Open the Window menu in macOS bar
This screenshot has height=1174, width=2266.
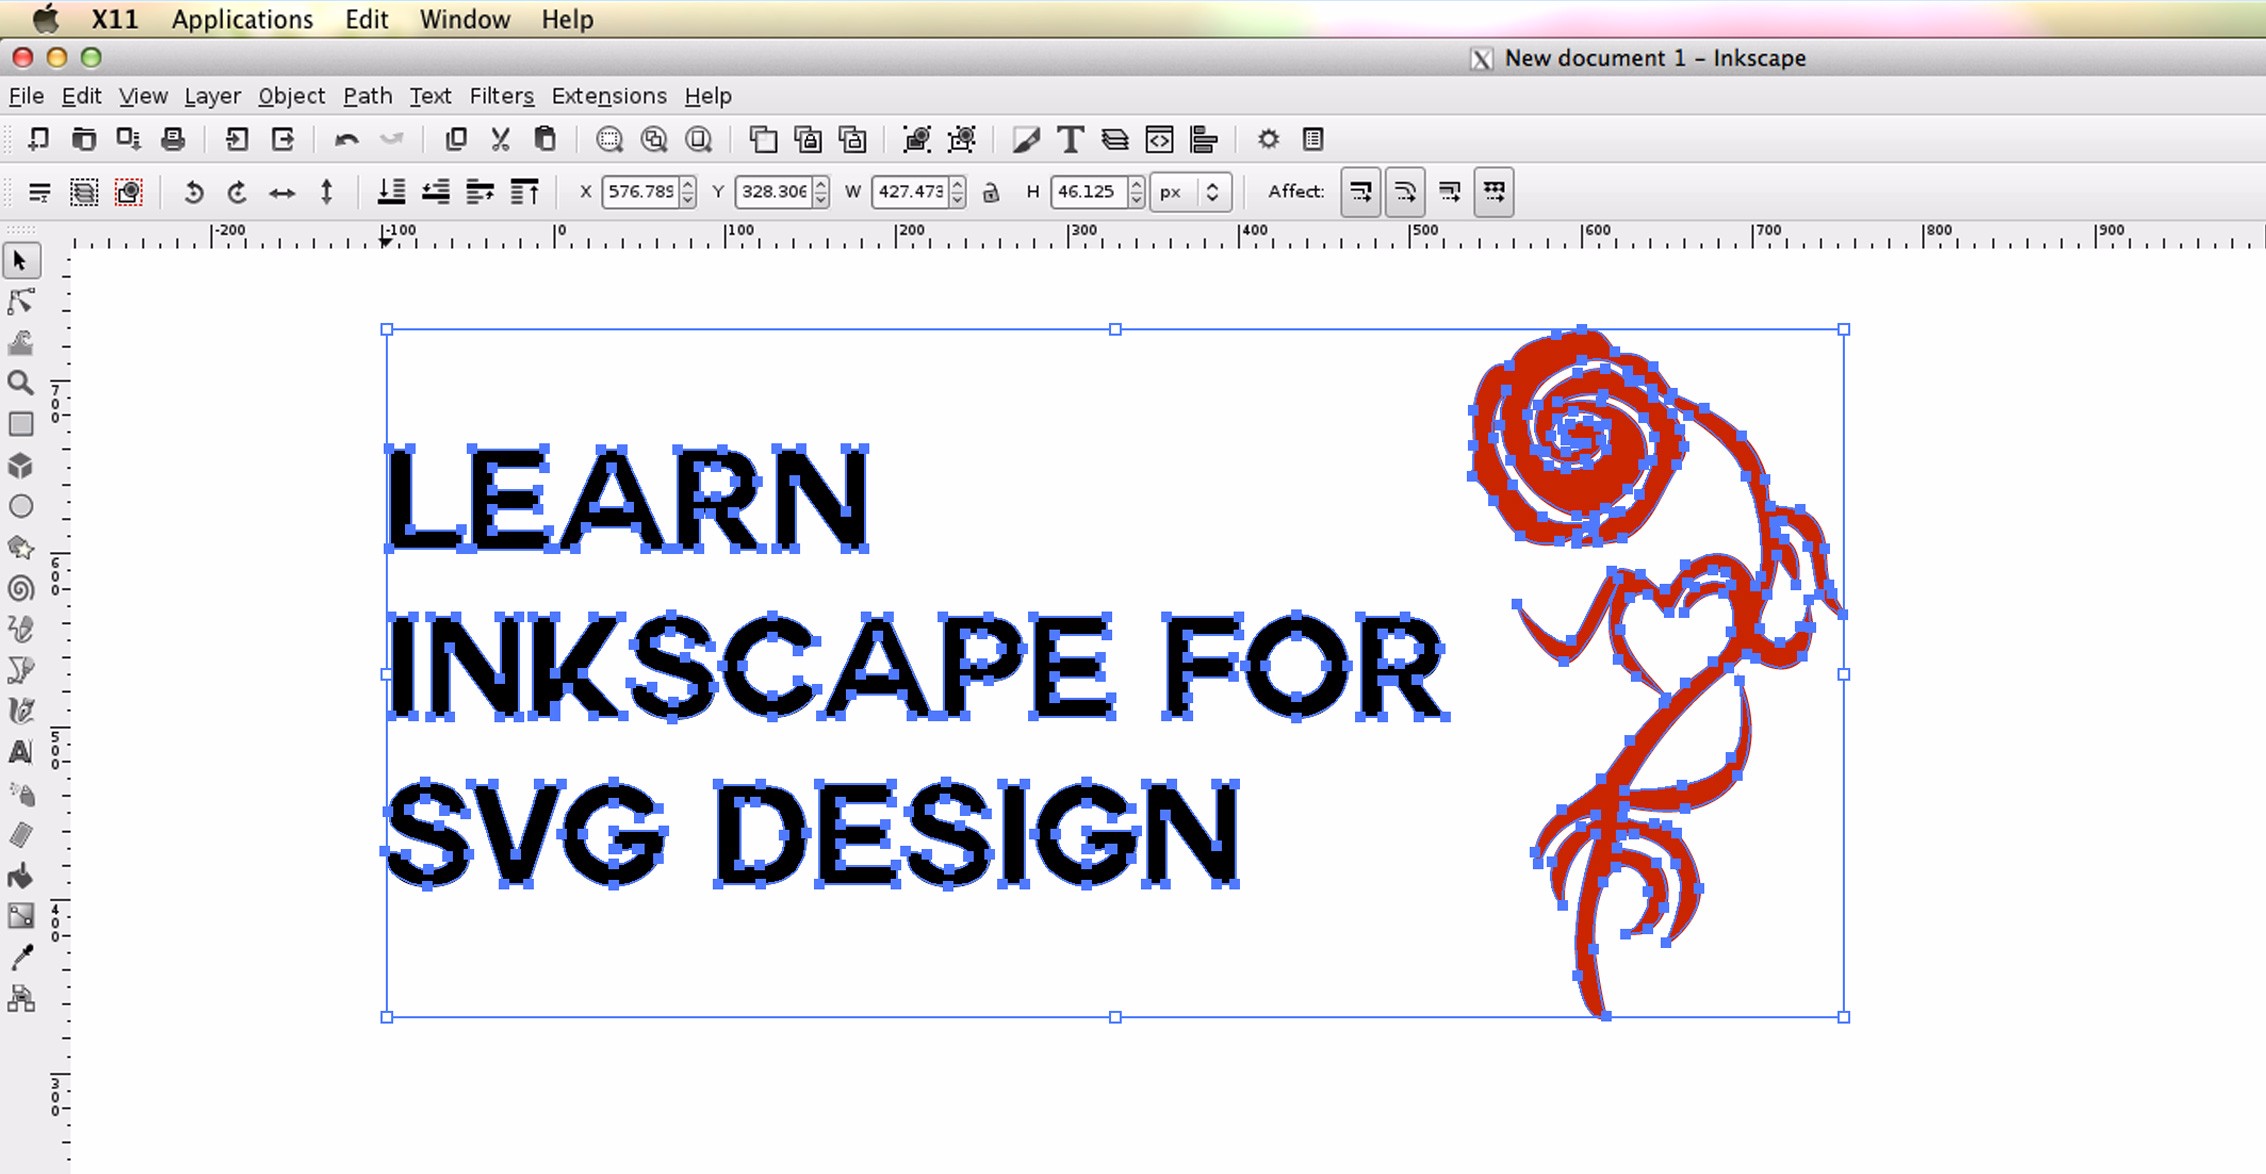click(x=465, y=19)
